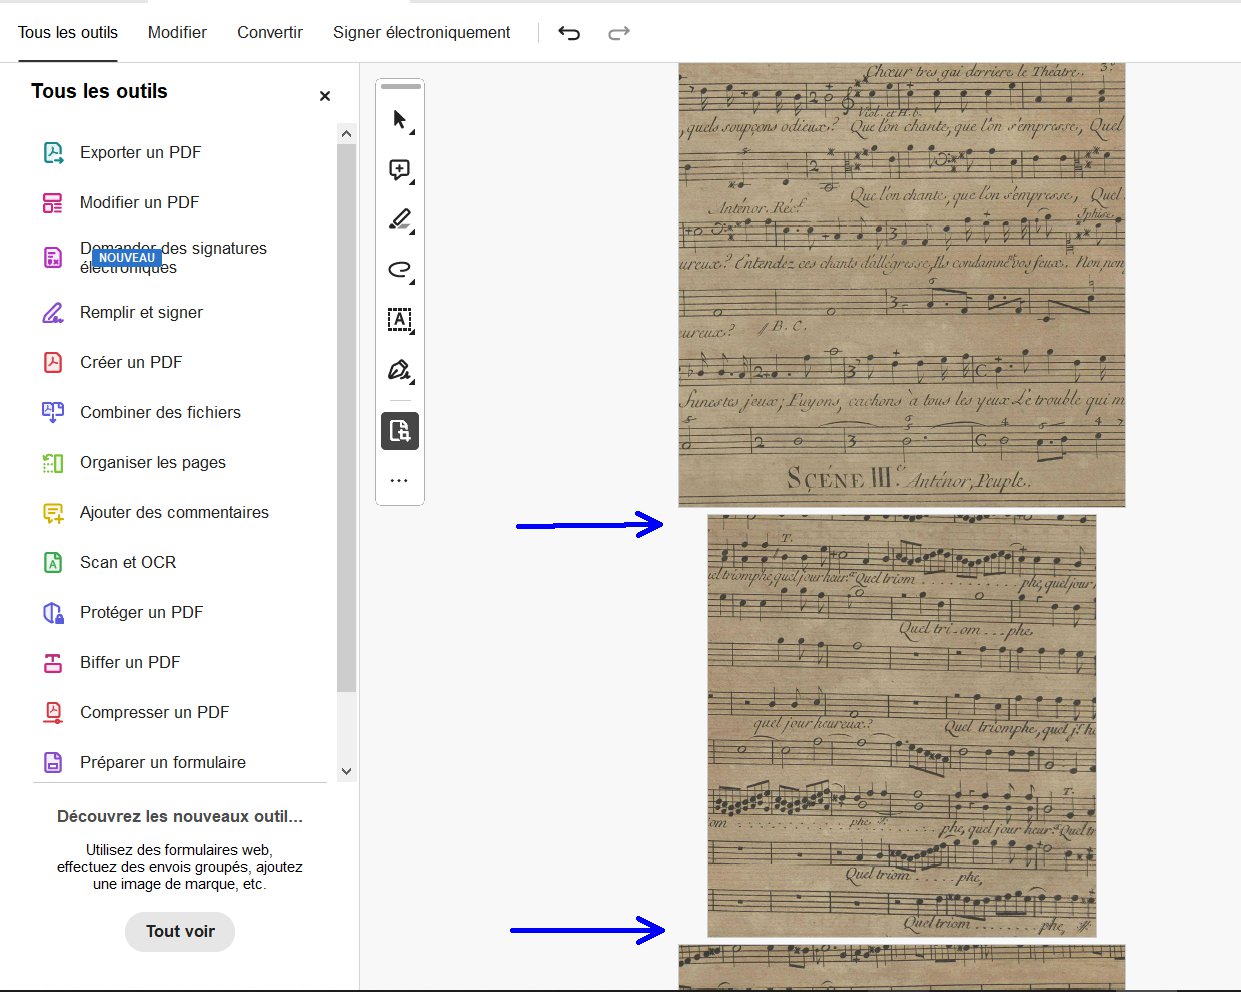1241x992 pixels.
Task: Select Scan et OCR label
Action: coord(128,562)
